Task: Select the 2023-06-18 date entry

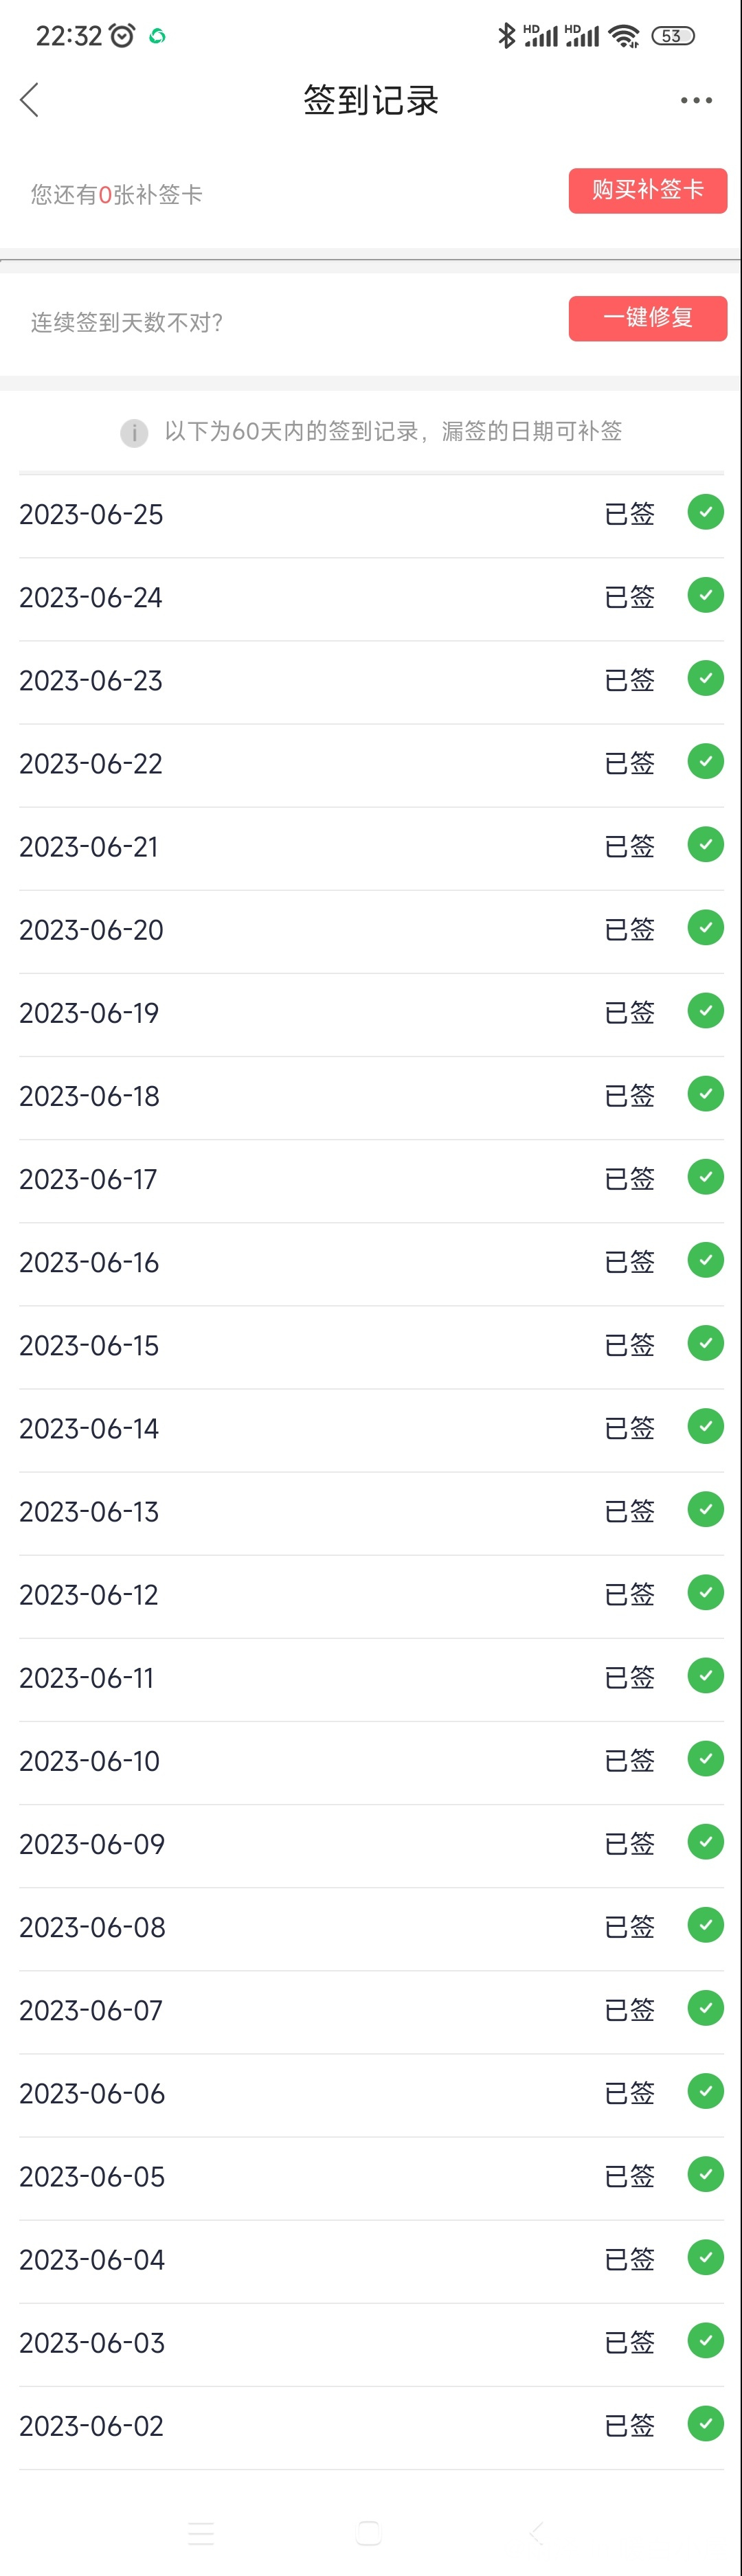Action: point(89,1097)
